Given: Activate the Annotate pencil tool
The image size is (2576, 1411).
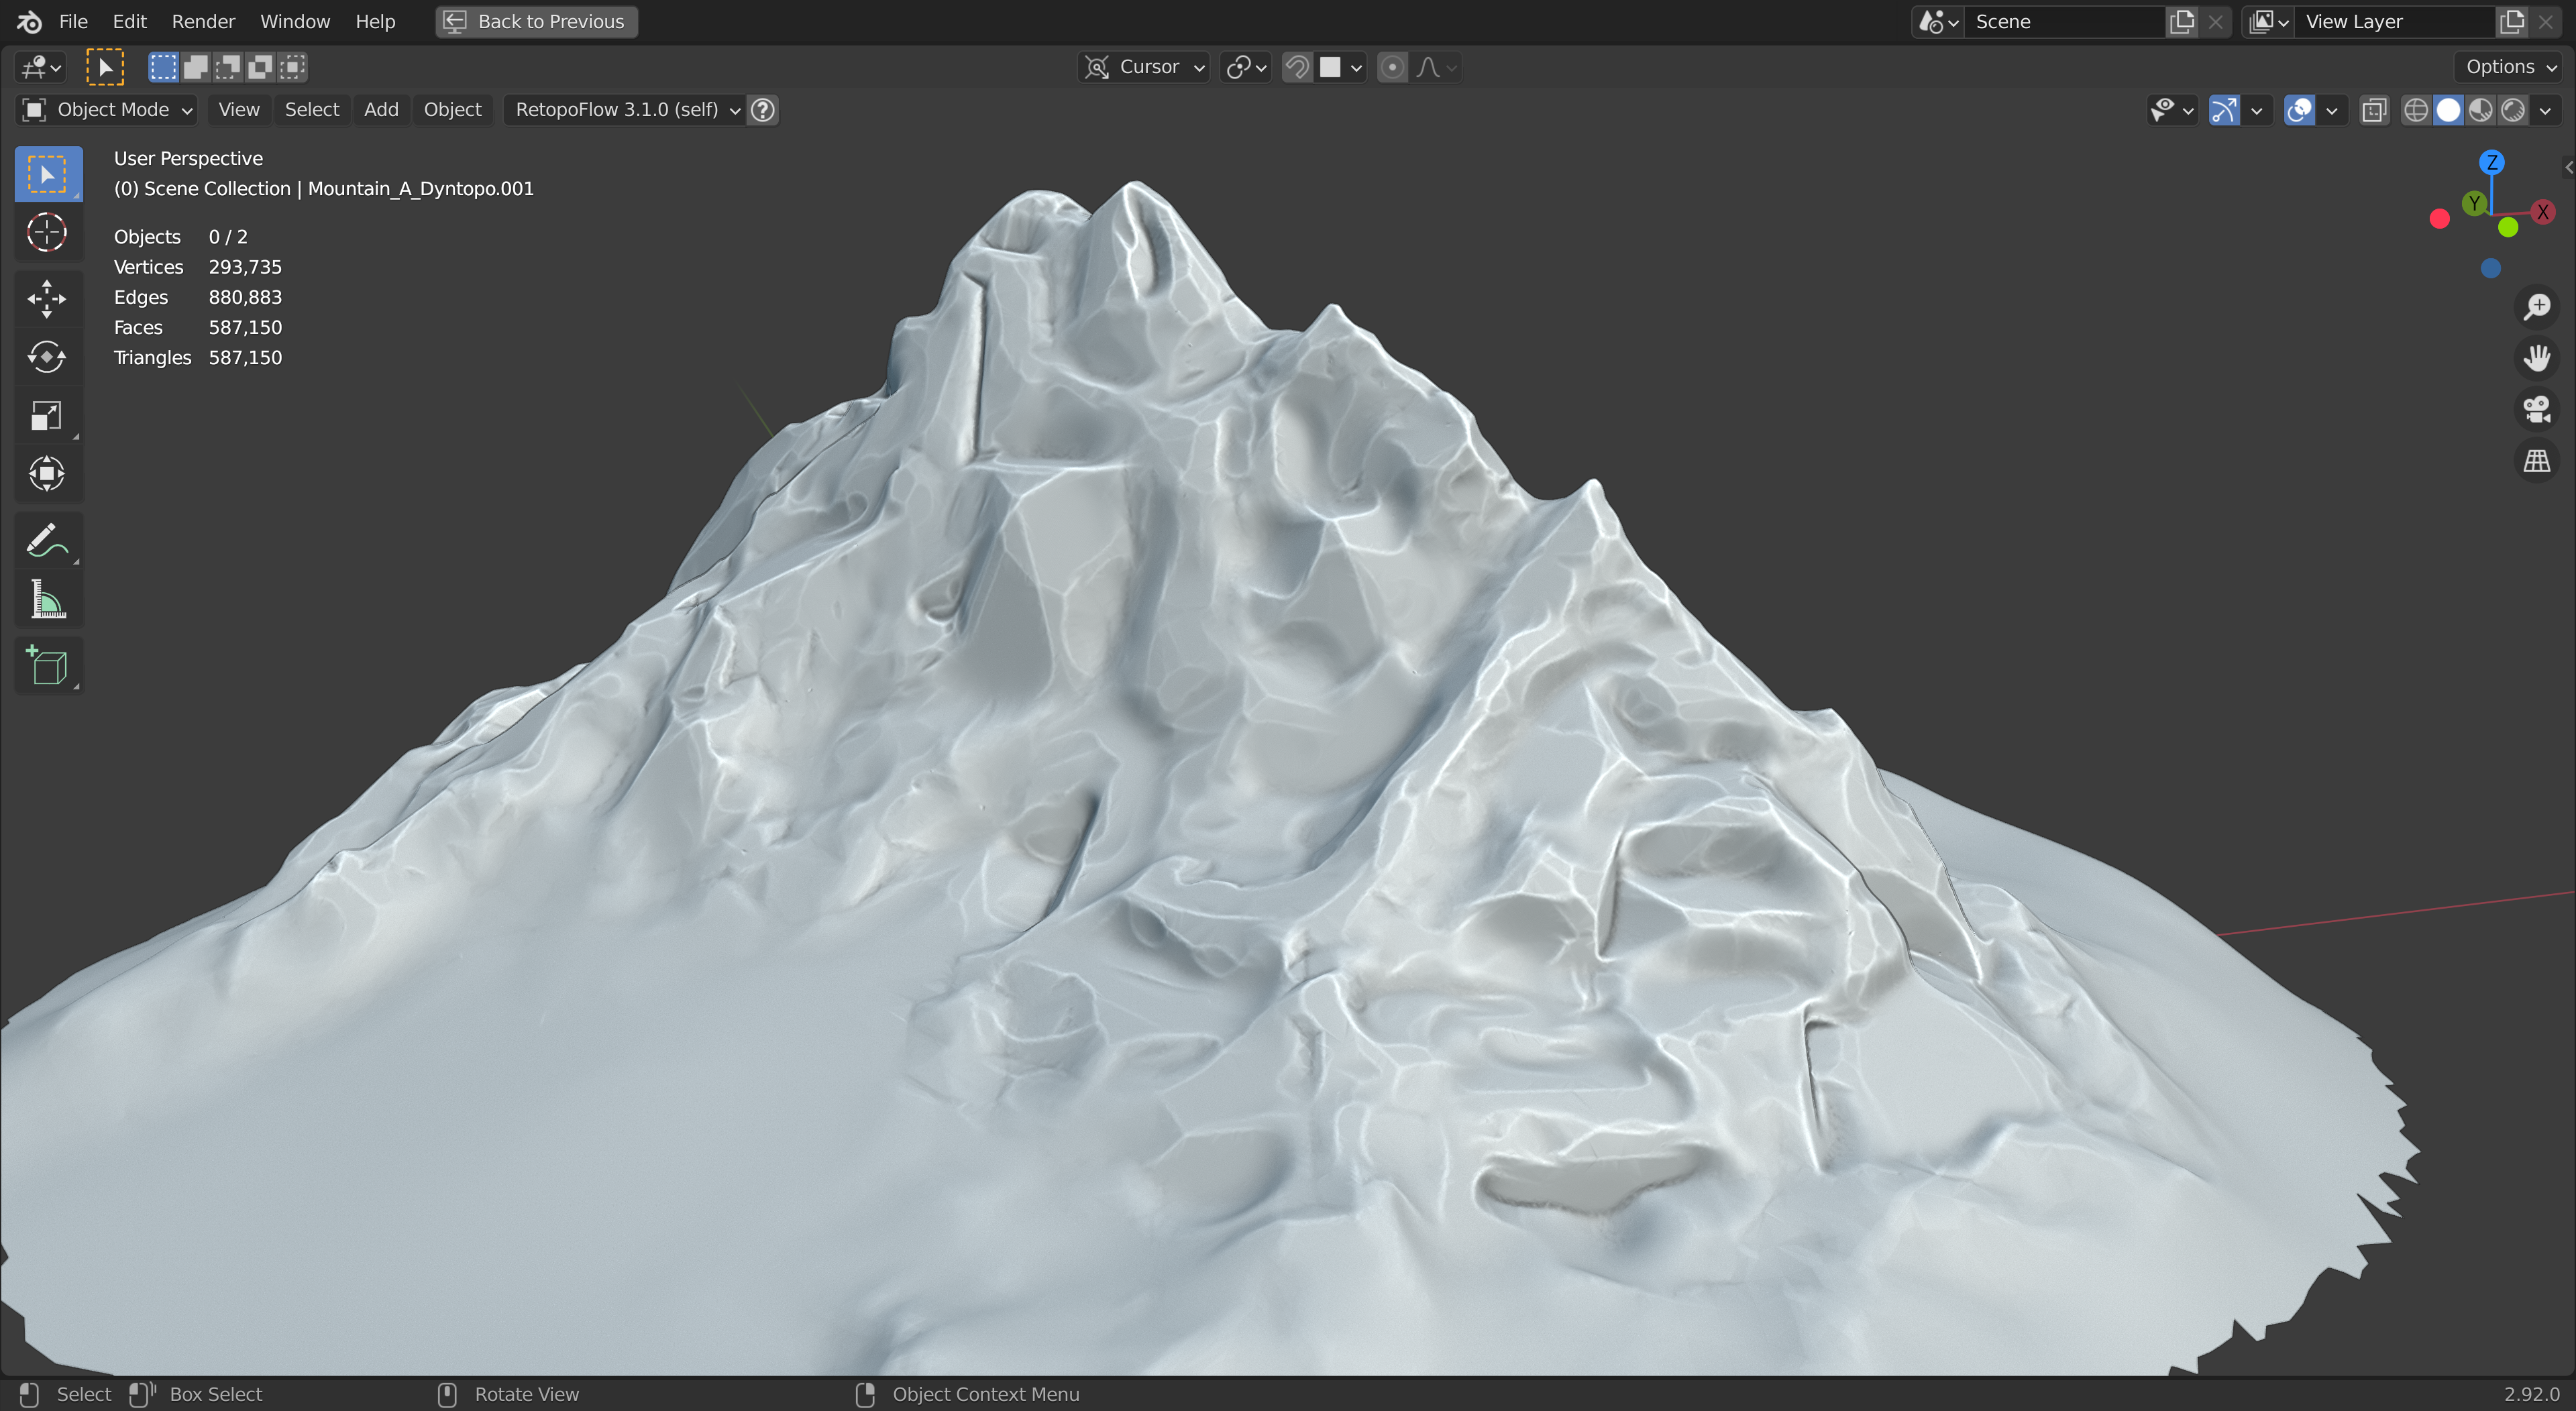Looking at the screenshot, I should pyautogui.click(x=47, y=541).
